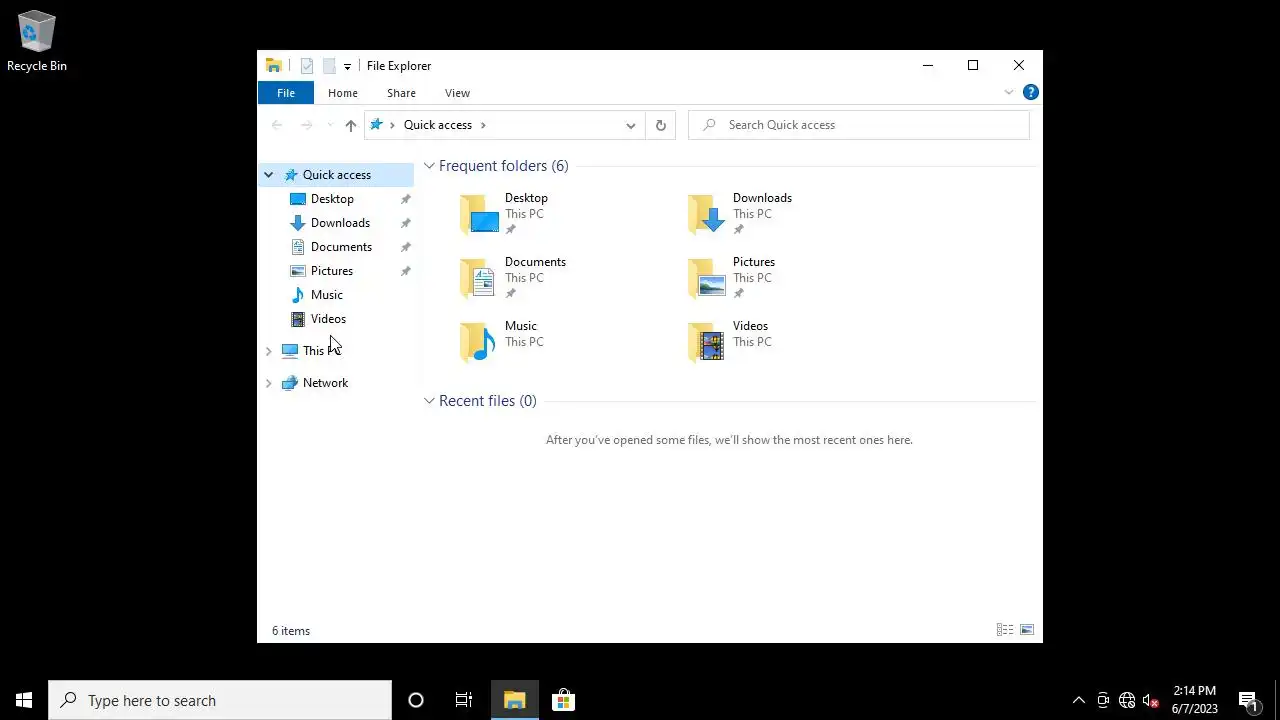Click the Search Quick access field
Image resolution: width=1280 pixels, height=720 pixels.
859,125
